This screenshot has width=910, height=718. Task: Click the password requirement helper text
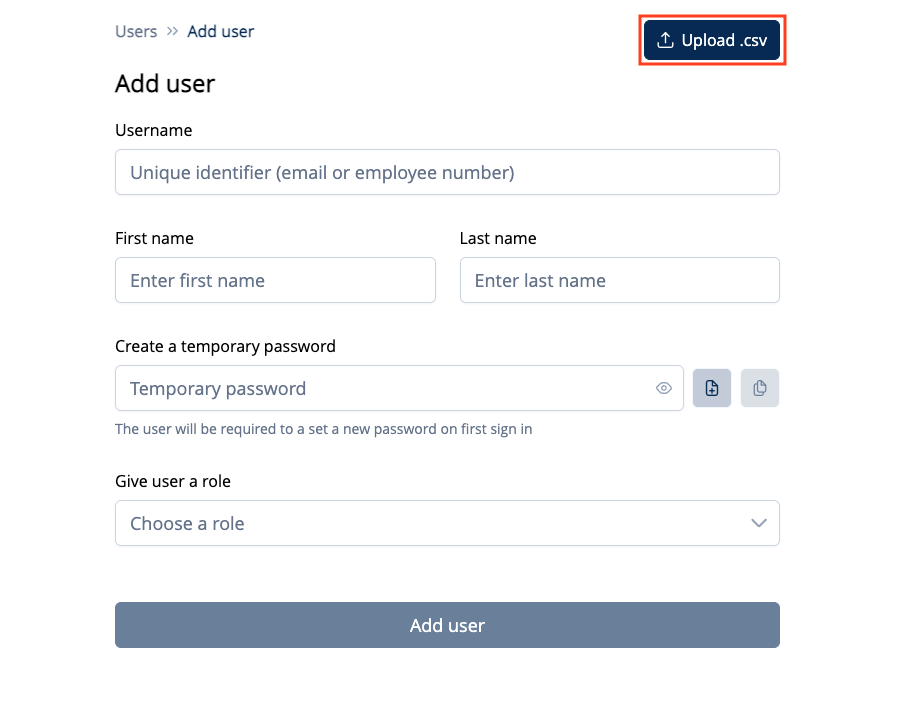323,428
